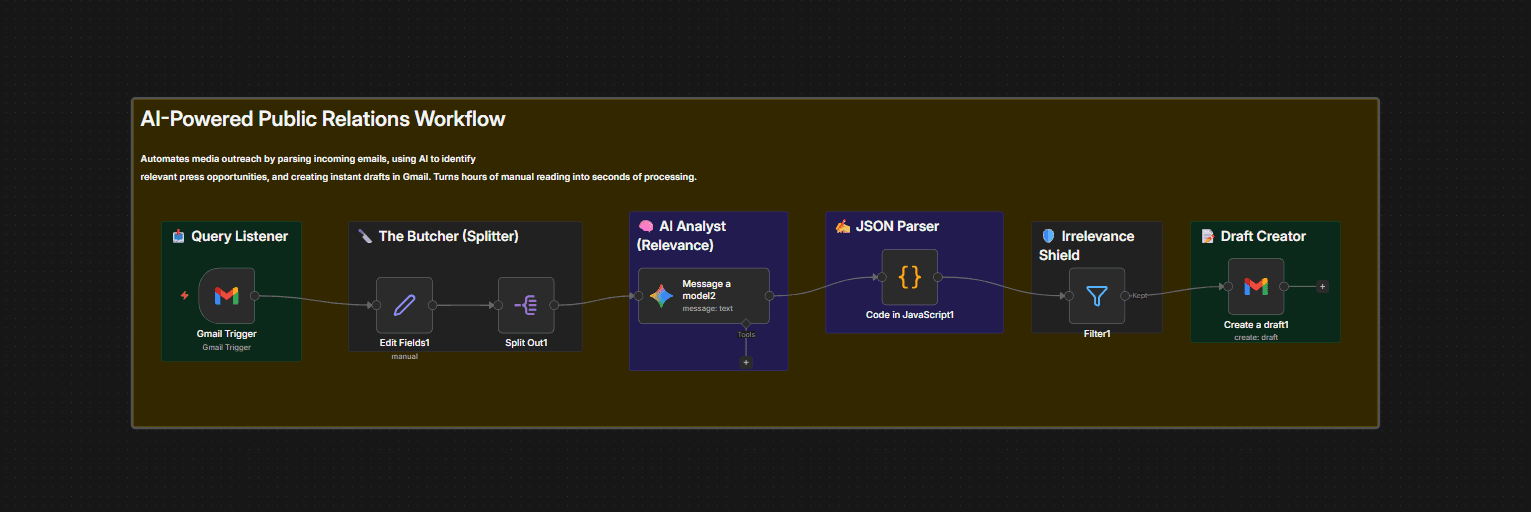Viewport: 1531px width, 512px height.
Task: Select the "JSON Parser" sticky note title
Action: tap(897, 227)
